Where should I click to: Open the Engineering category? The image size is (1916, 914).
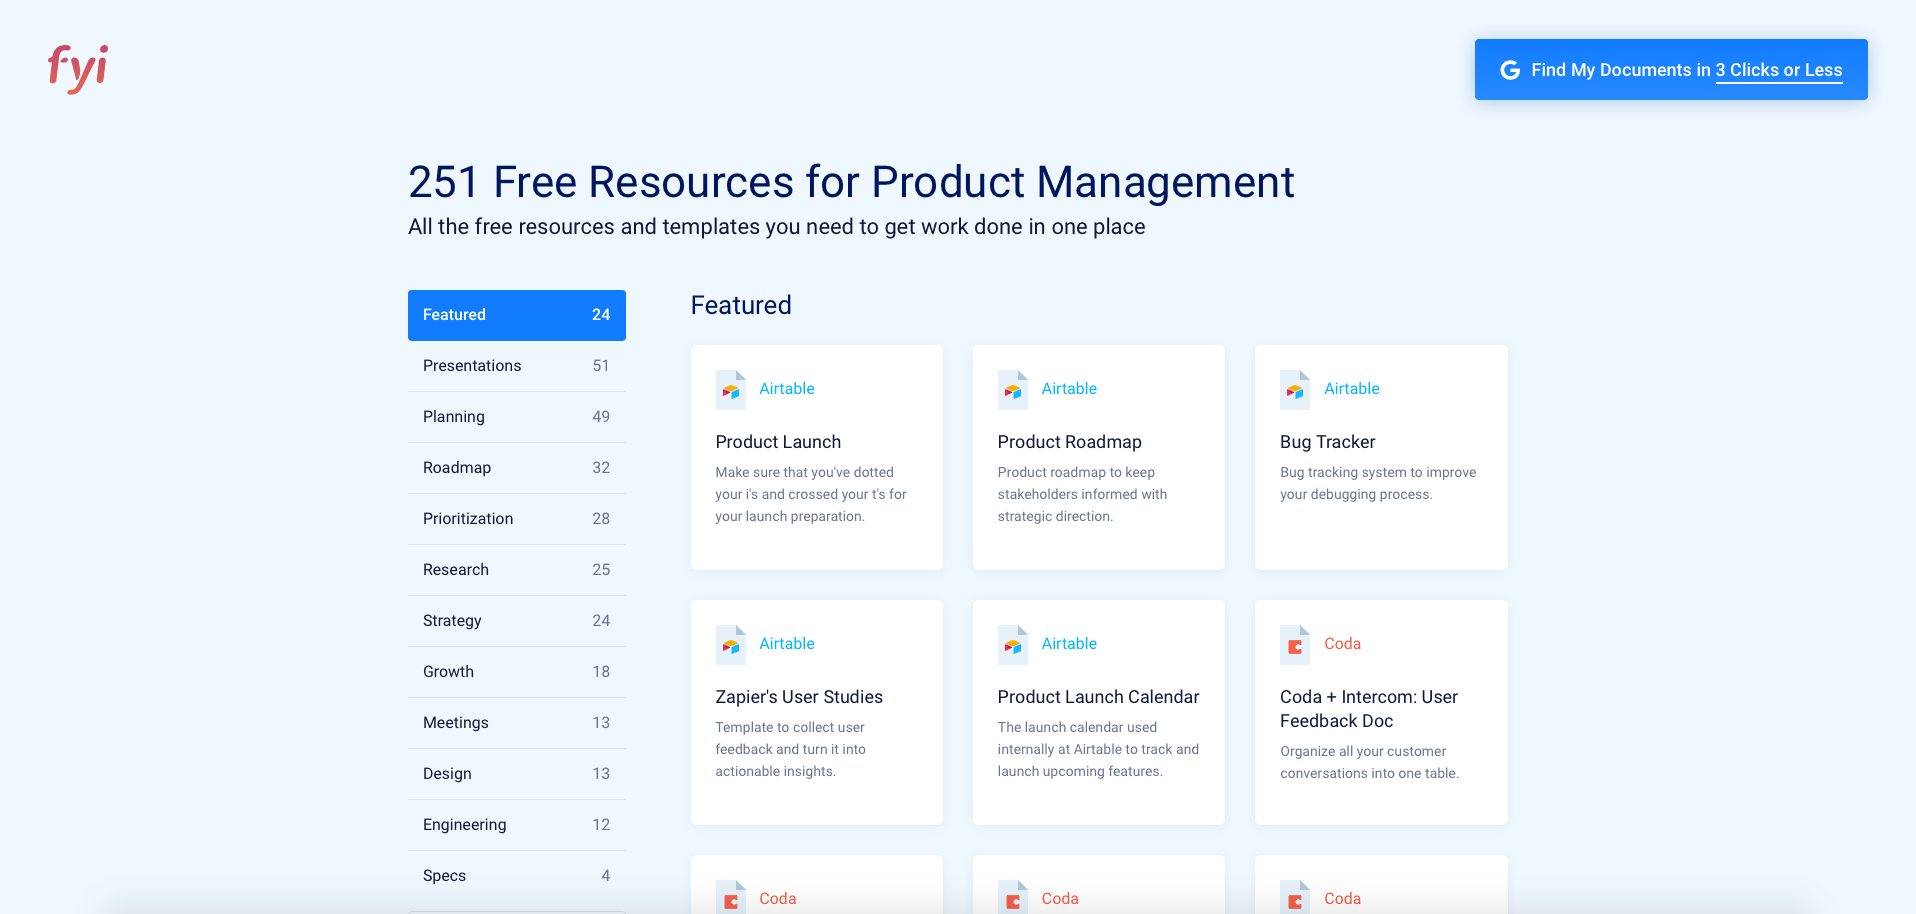(x=517, y=825)
